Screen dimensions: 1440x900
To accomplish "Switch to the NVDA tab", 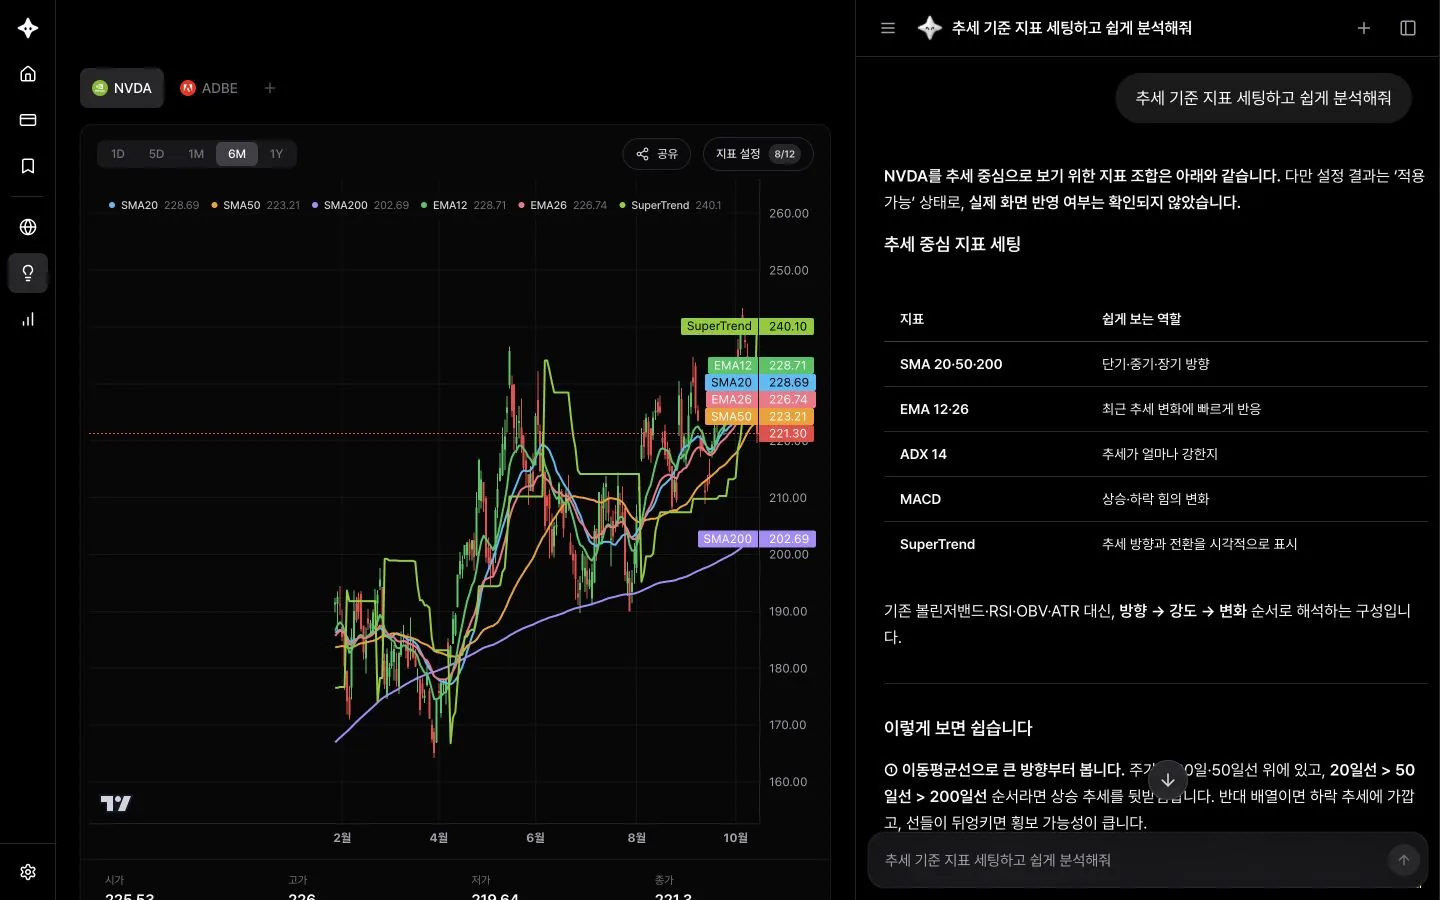I will coord(122,88).
